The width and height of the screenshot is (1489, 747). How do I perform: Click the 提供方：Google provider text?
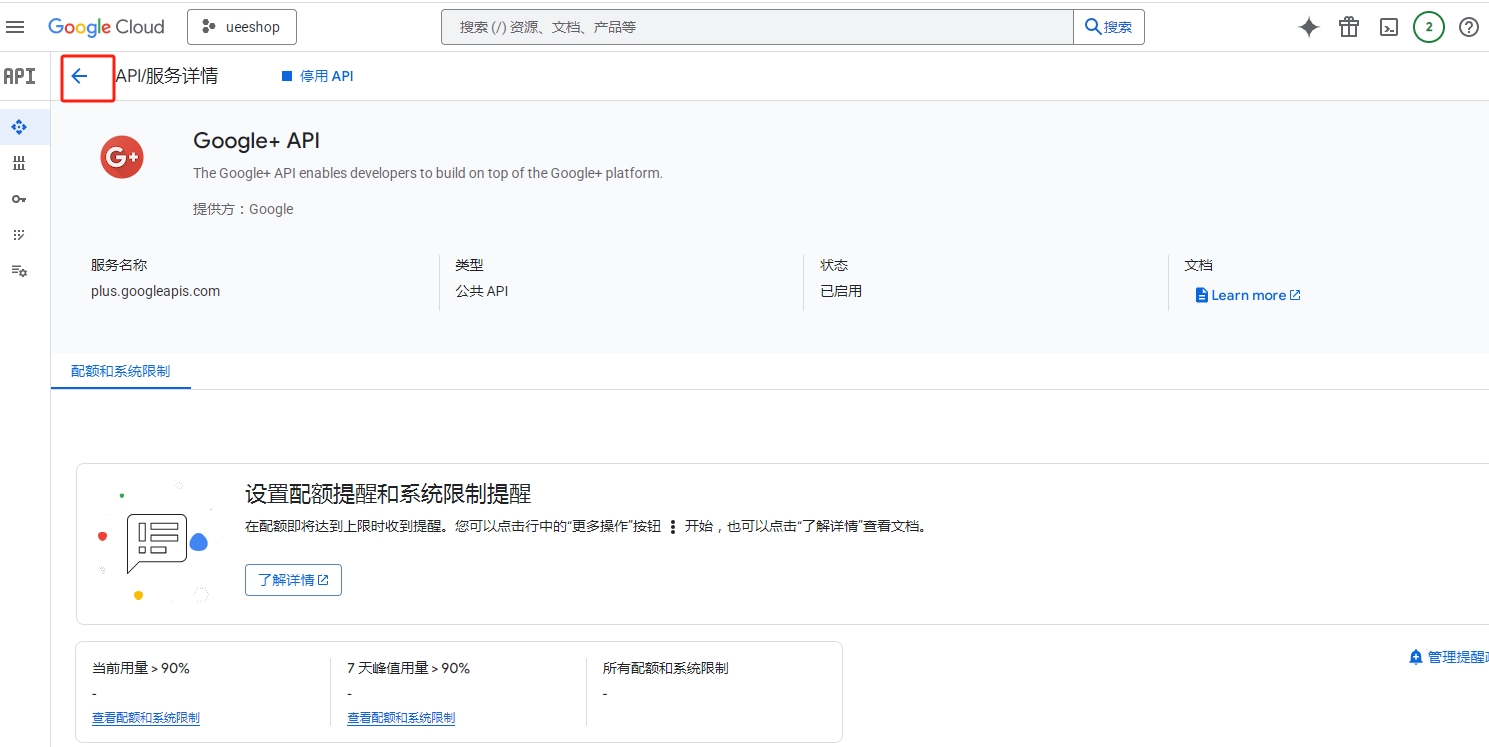pos(243,209)
